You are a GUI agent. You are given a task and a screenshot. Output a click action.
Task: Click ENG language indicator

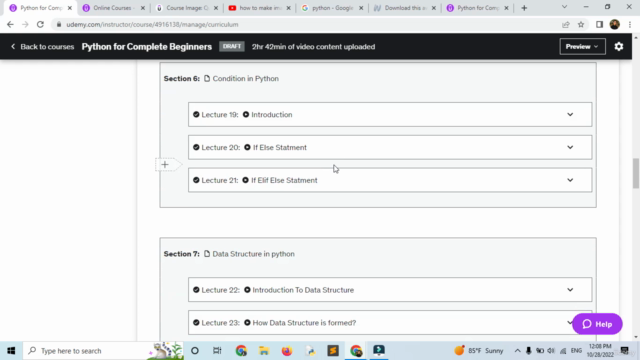576,351
